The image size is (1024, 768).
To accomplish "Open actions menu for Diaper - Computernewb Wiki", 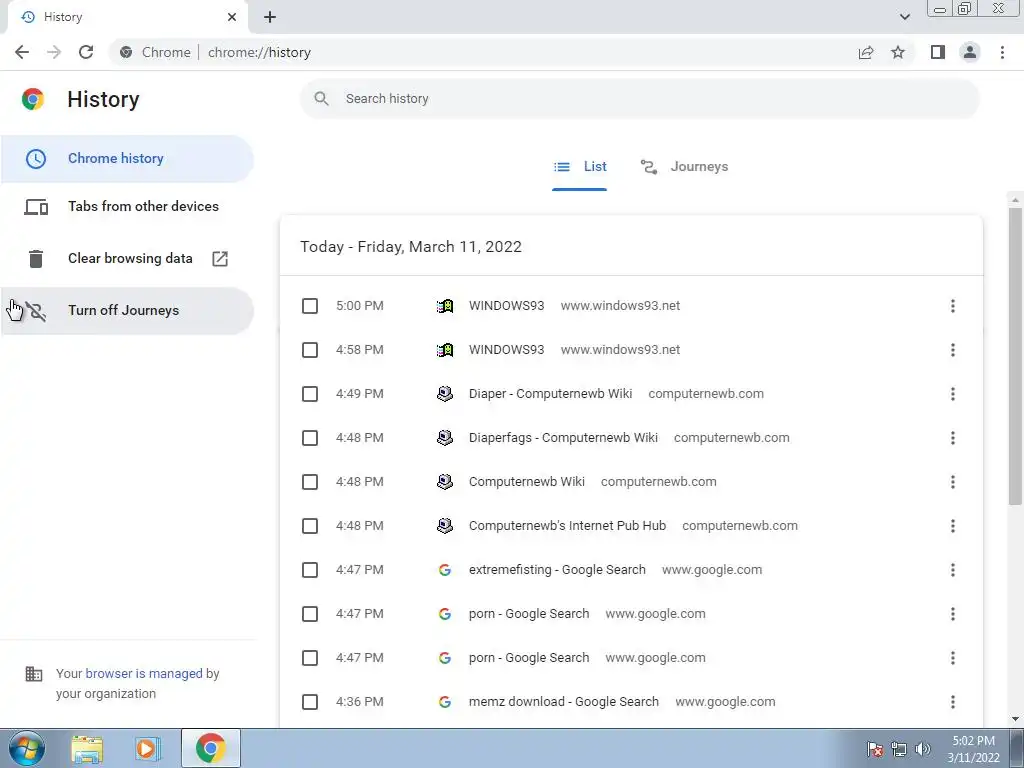I will (x=953, y=394).
